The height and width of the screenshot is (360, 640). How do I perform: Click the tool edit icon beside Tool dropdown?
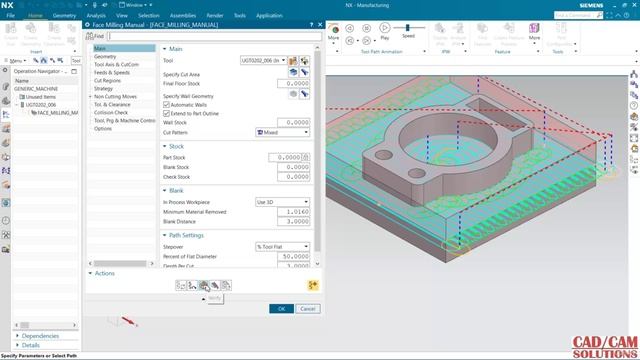point(293,61)
